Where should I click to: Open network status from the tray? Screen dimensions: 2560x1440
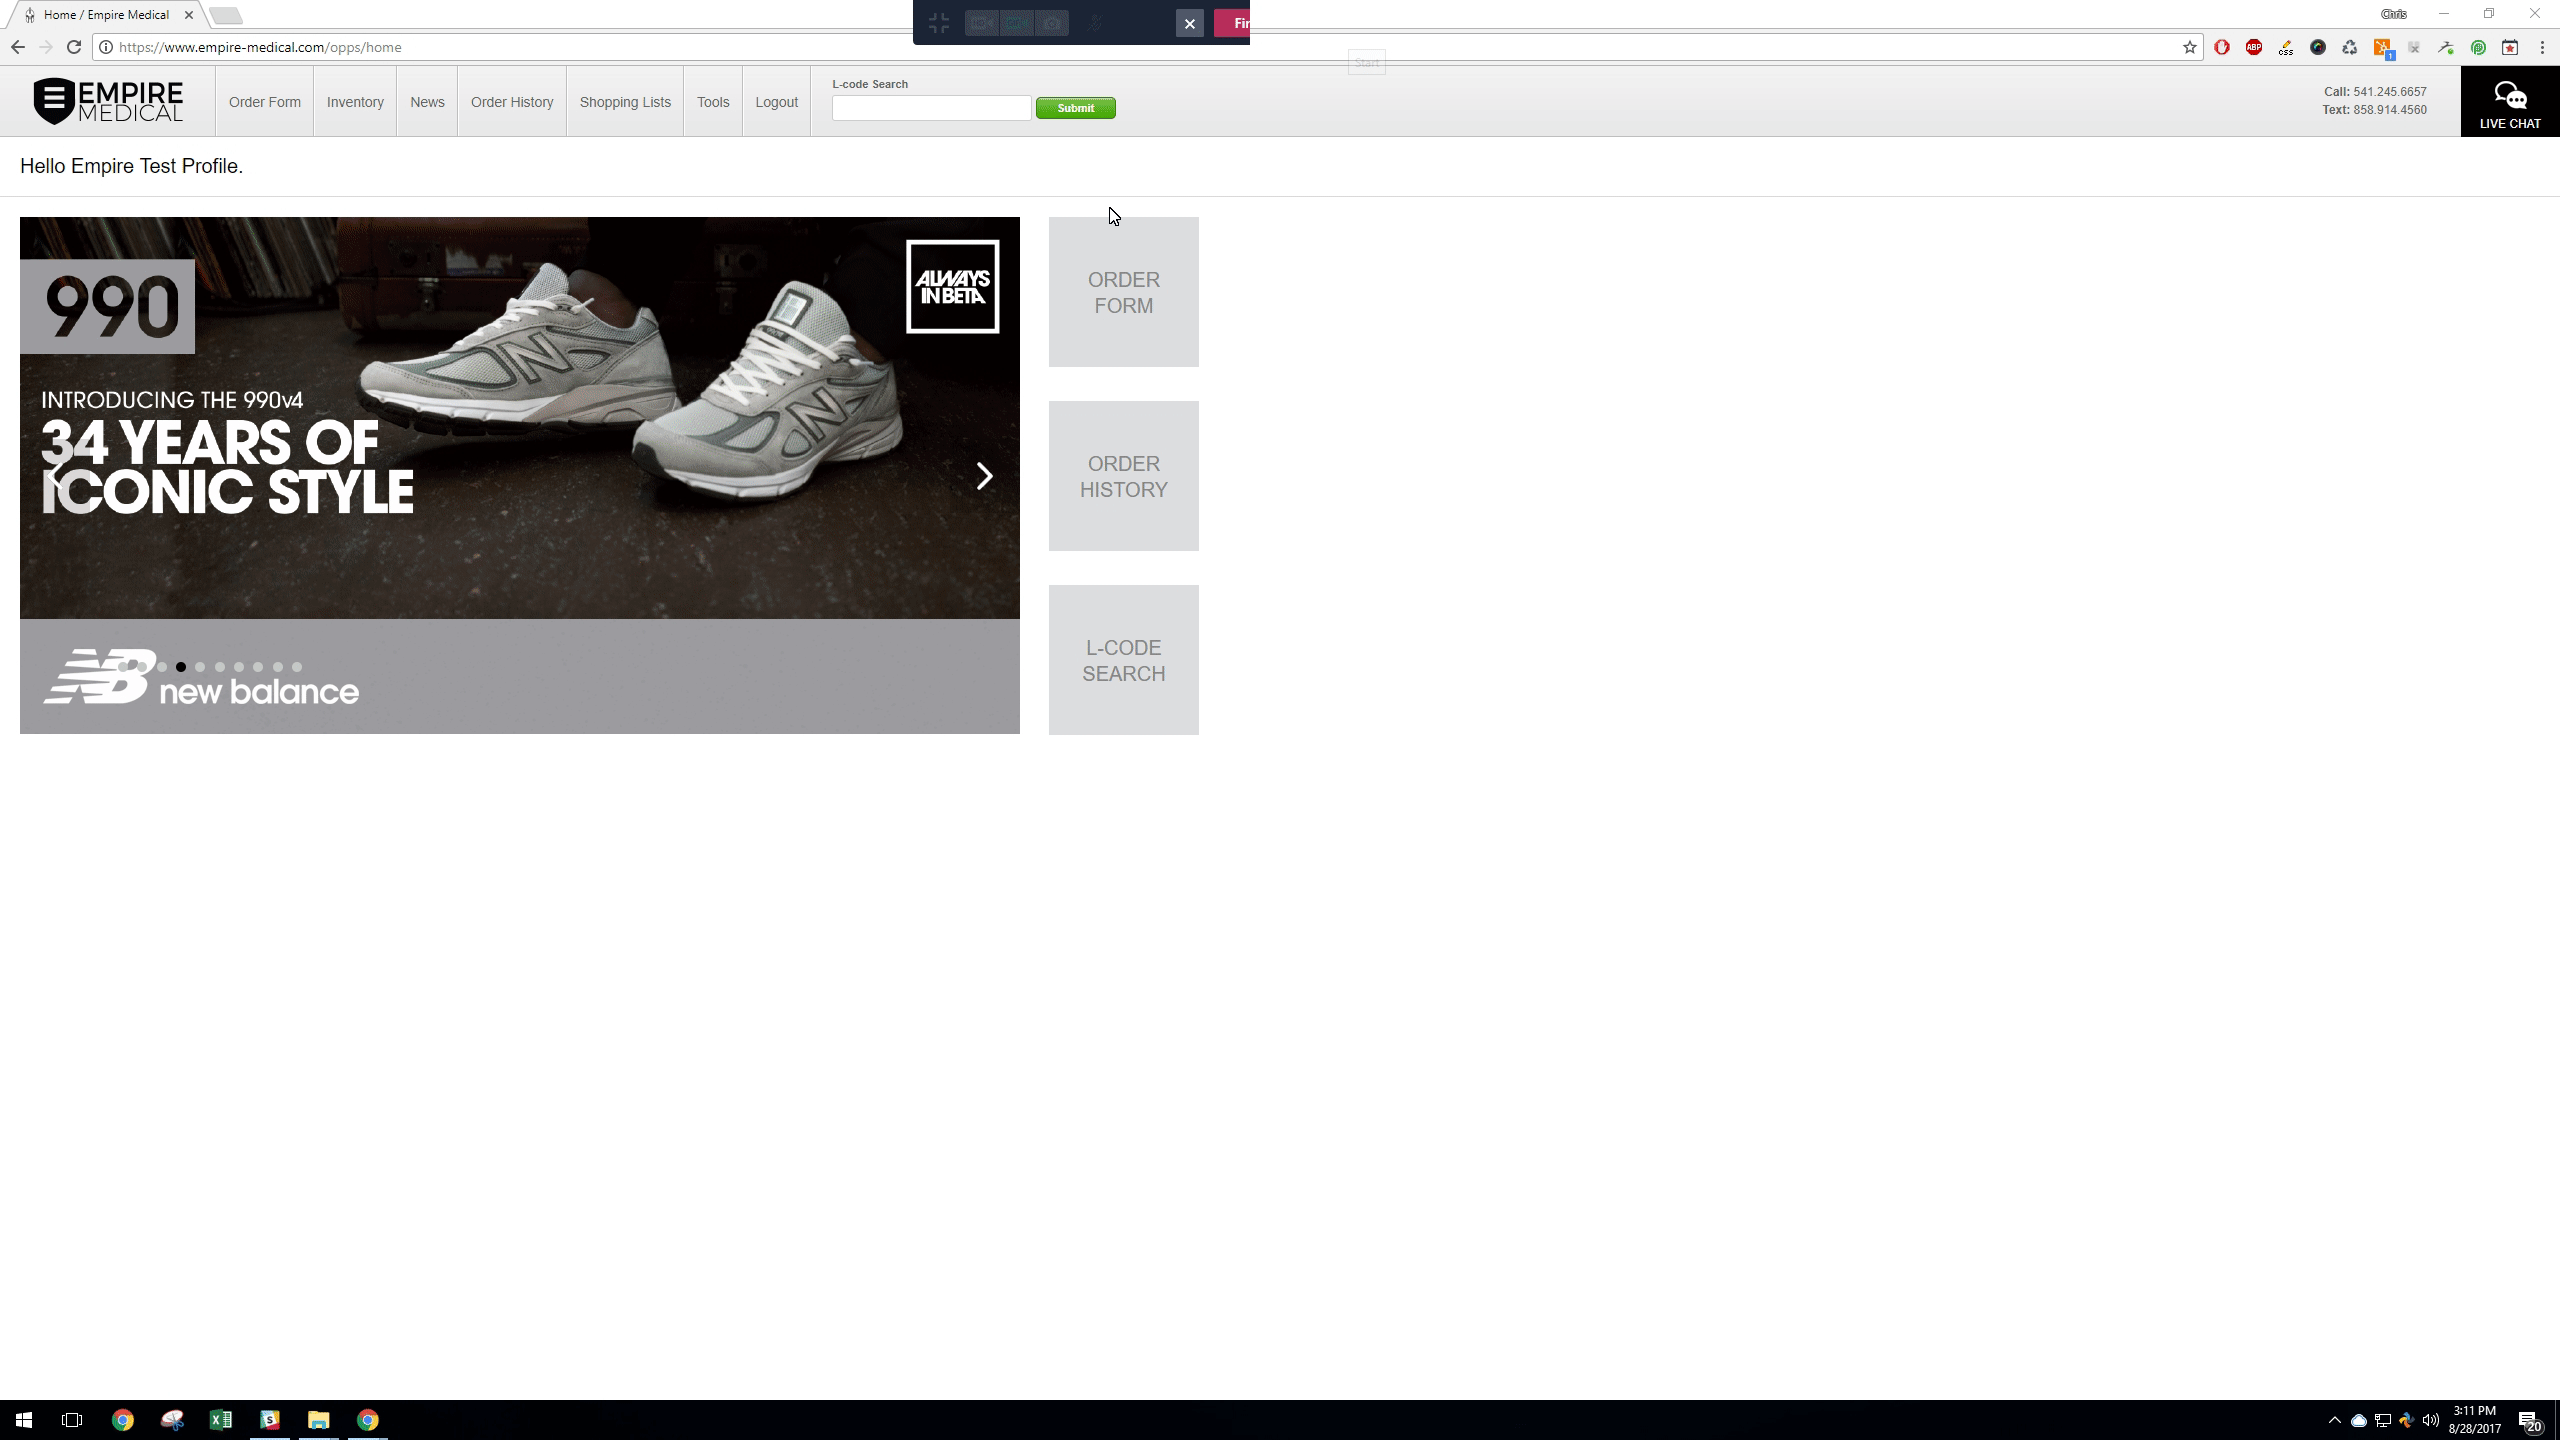pyautogui.click(x=2382, y=1420)
